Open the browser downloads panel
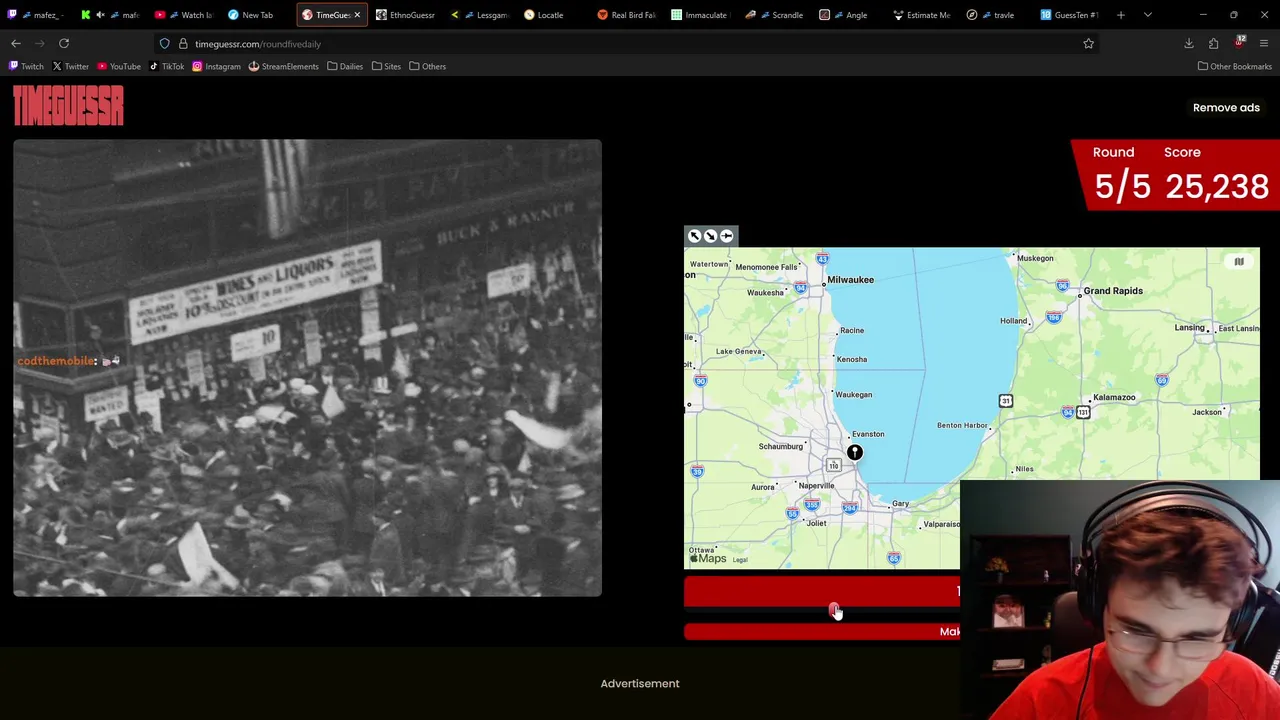Image resolution: width=1280 pixels, height=720 pixels. pyautogui.click(x=1189, y=43)
